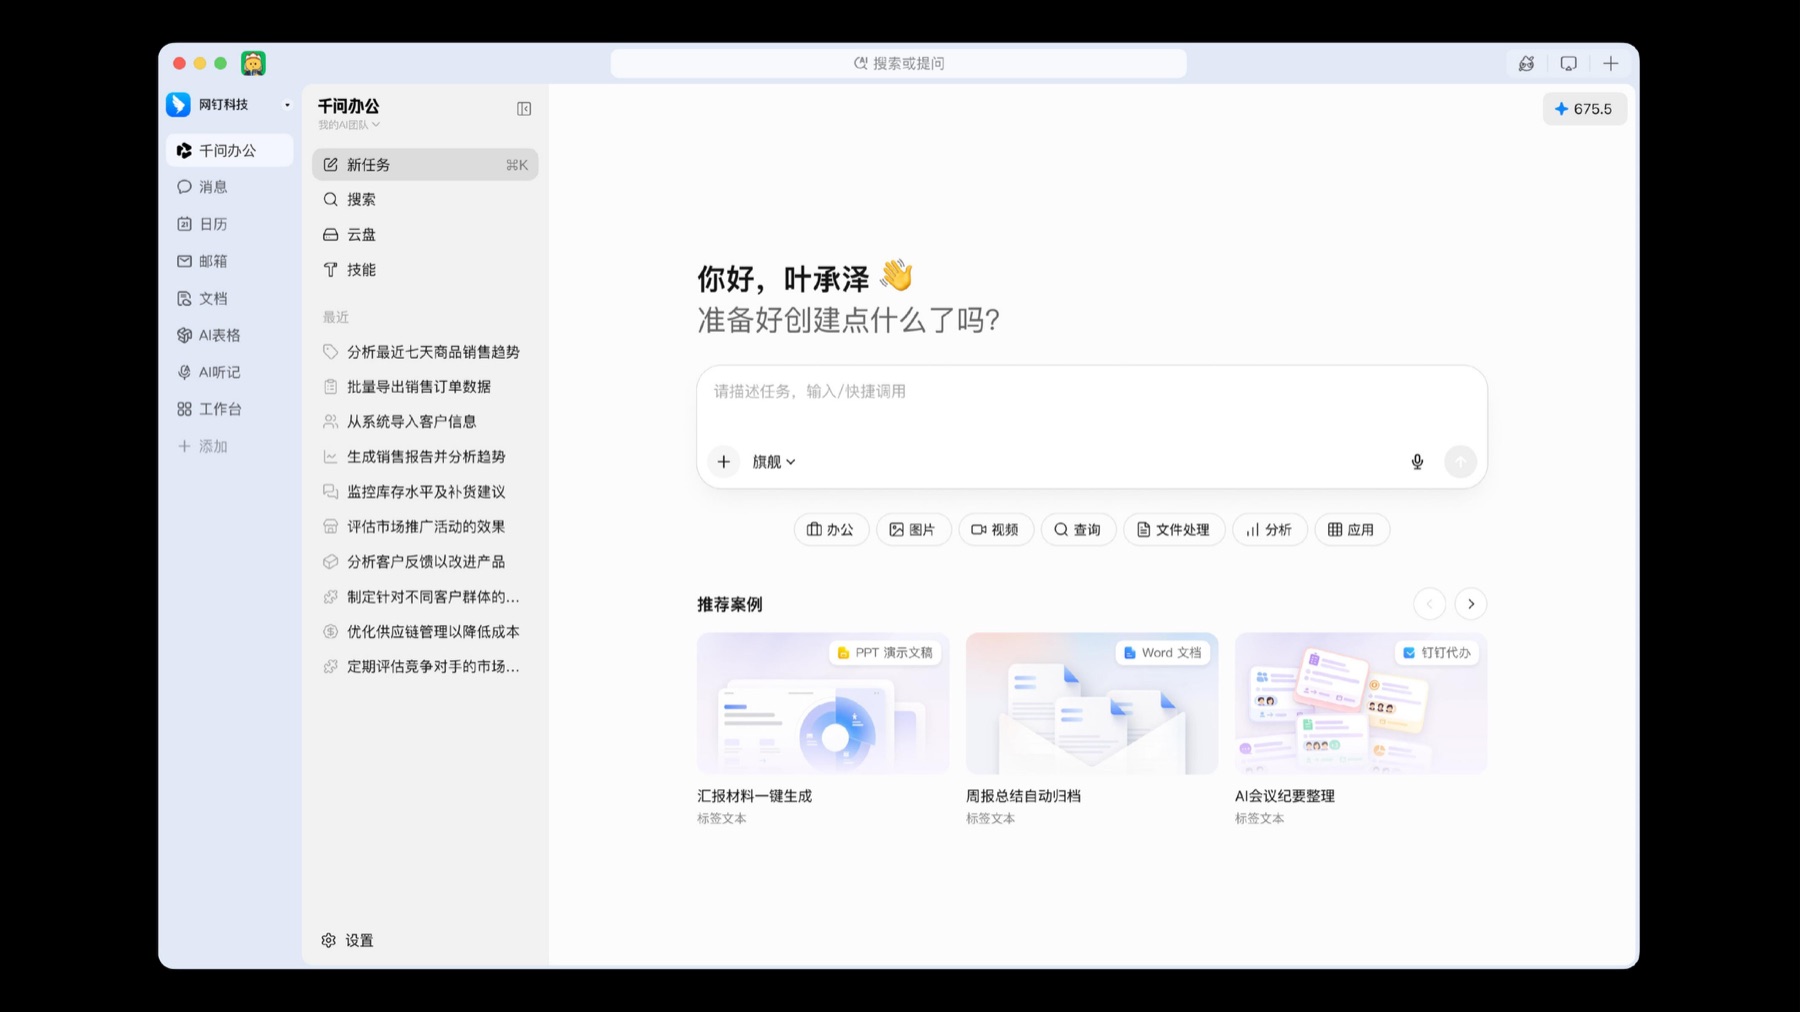Open the 旗舰 model dropdown
The image size is (1800, 1012).
(774, 462)
